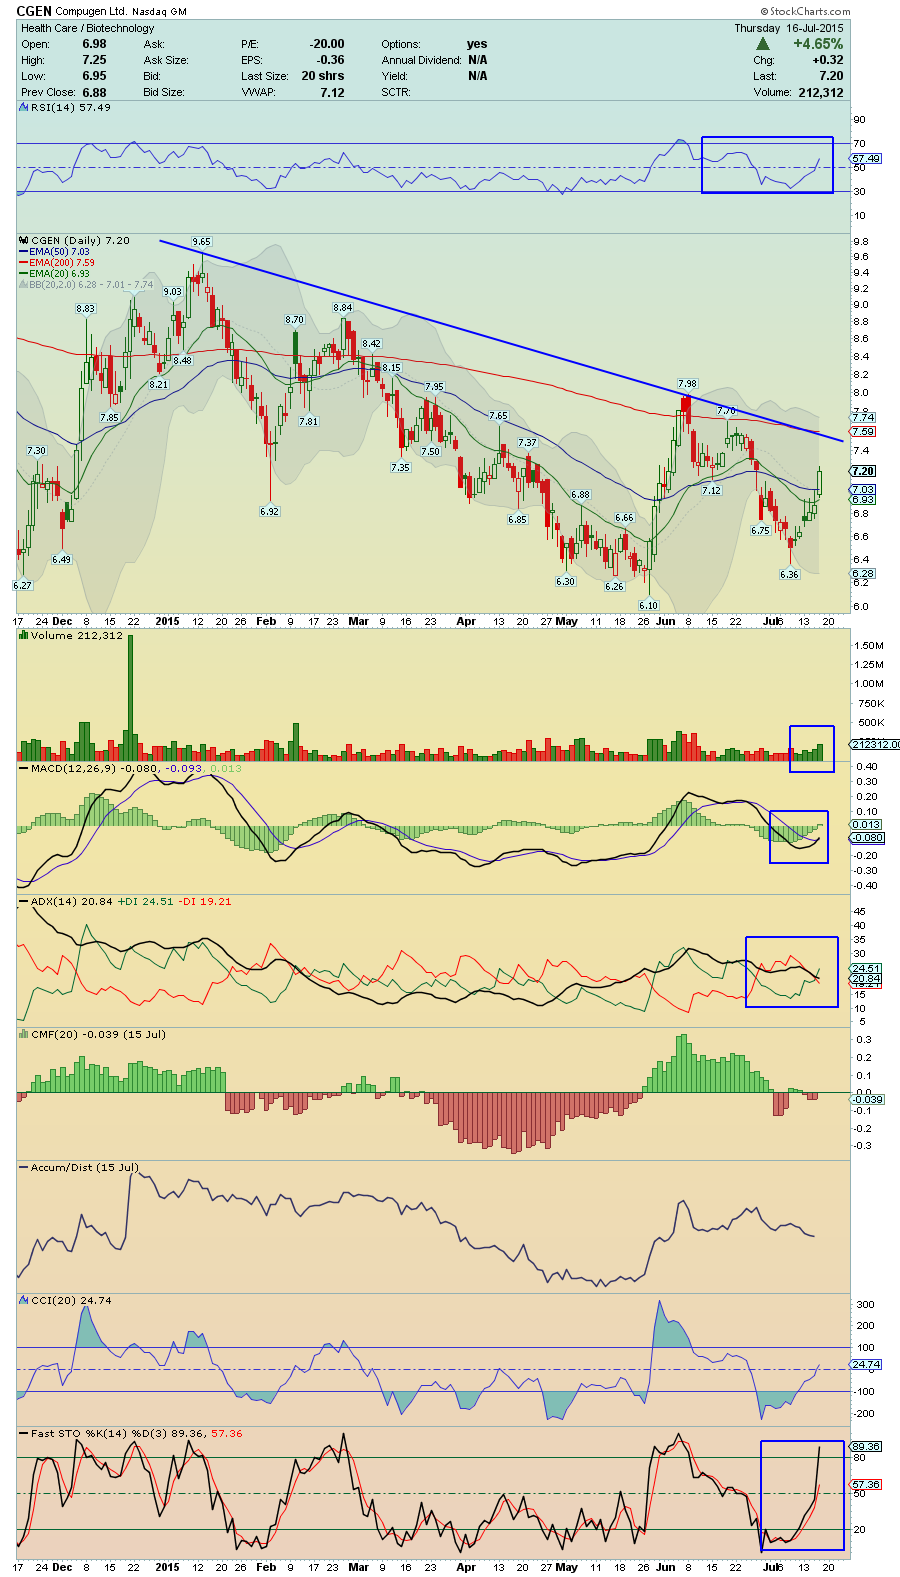Click the Last Size value '20 shrs'
The height and width of the screenshot is (1577, 900).
point(323,76)
